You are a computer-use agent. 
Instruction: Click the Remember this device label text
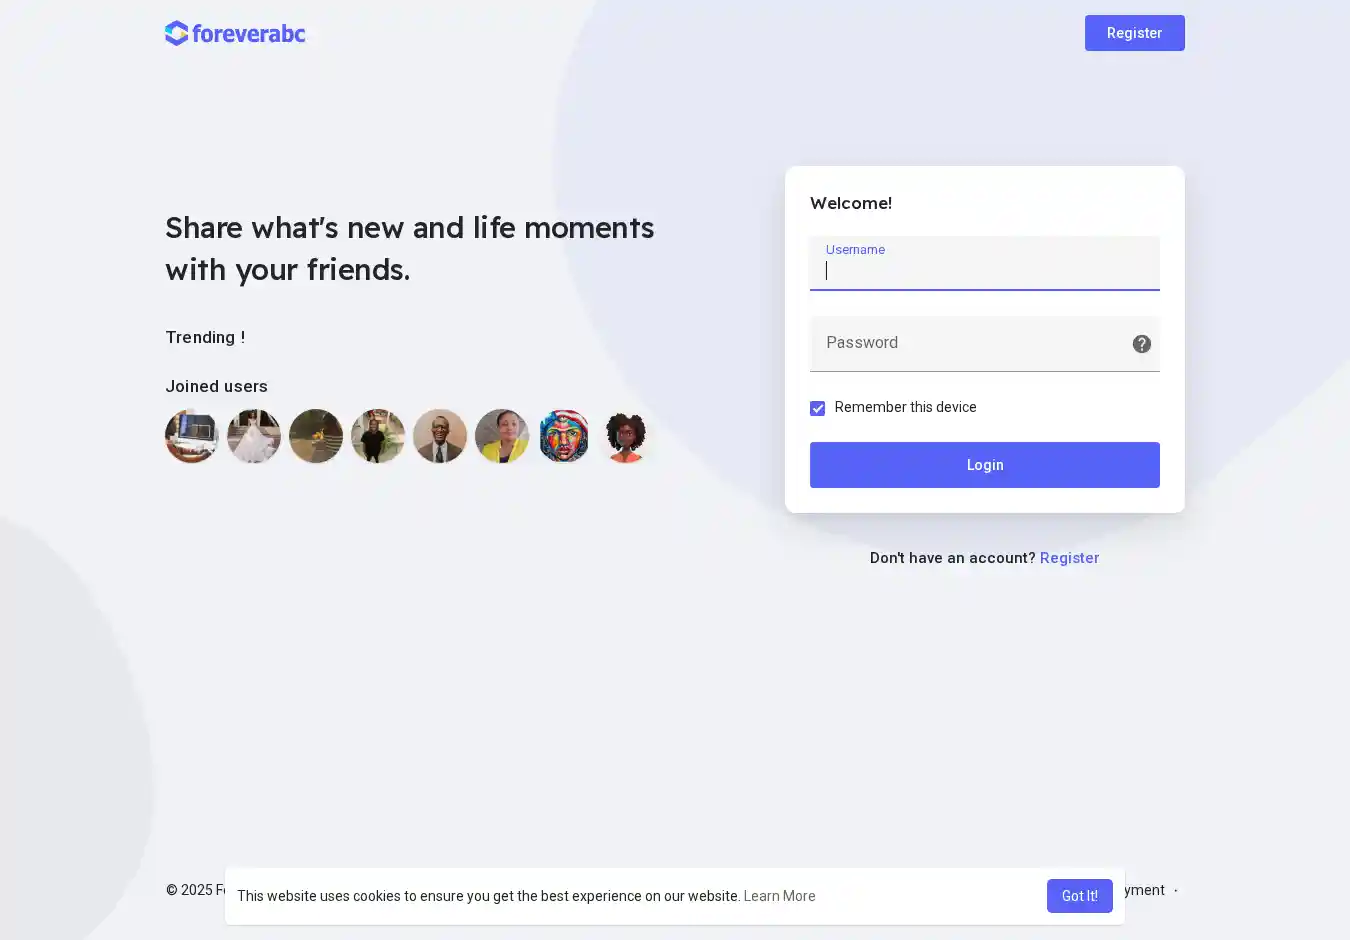tap(905, 407)
